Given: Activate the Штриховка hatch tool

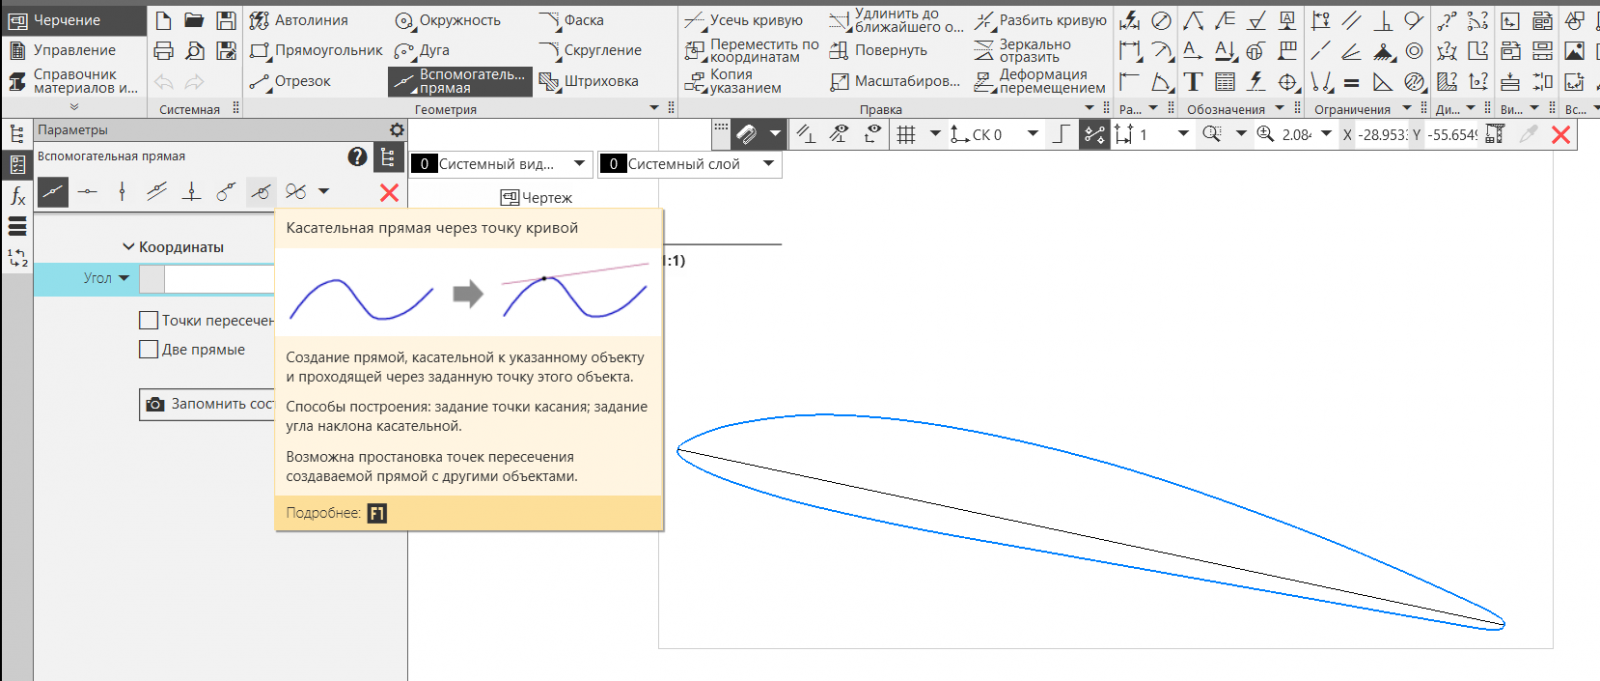Looking at the screenshot, I should [x=588, y=81].
